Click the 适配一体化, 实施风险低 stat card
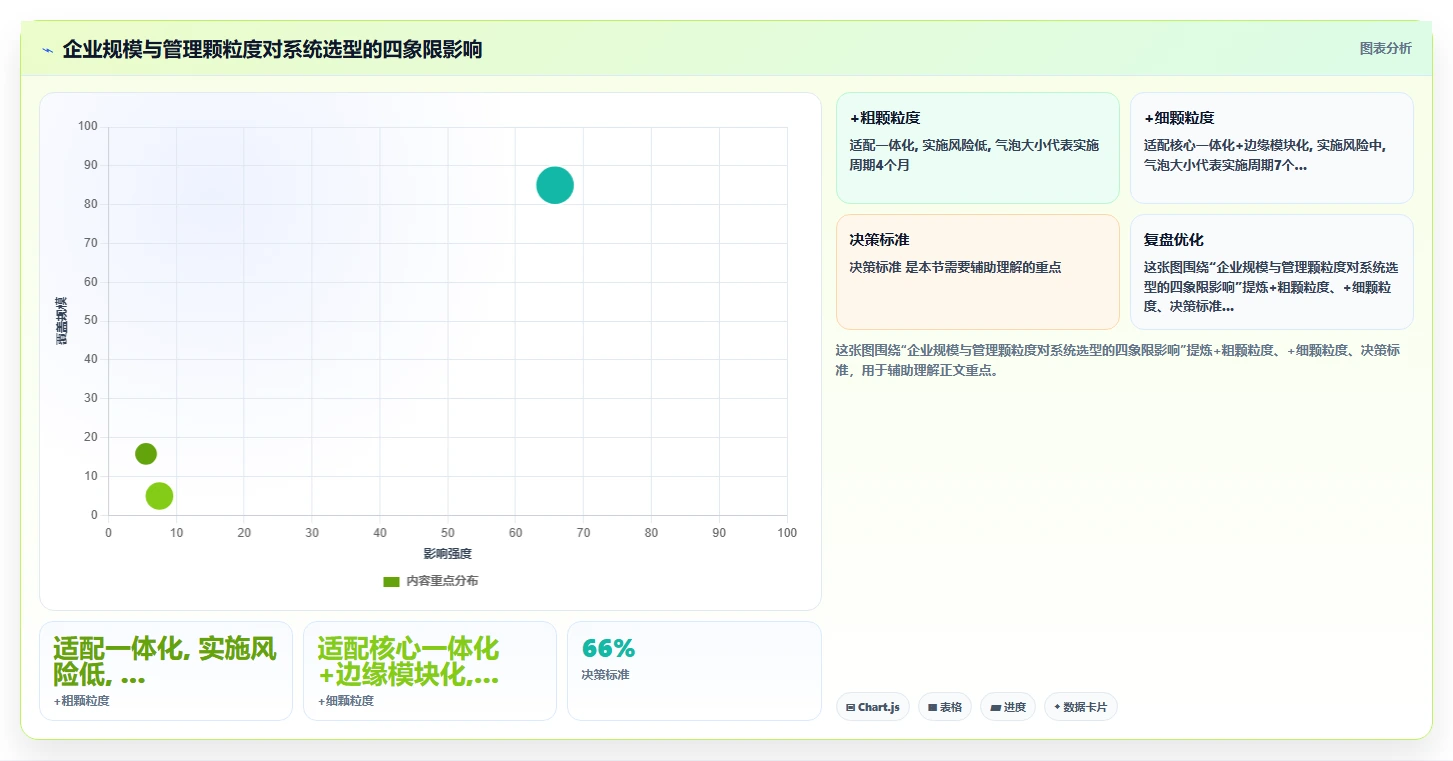1453x761 pixels. point(166,671)
